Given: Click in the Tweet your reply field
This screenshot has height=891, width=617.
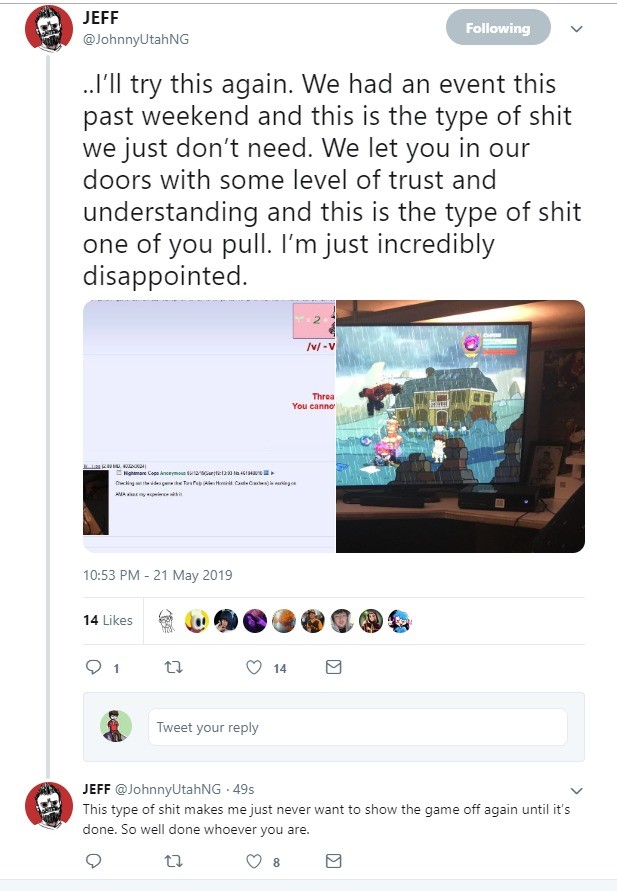Looking at the screenshot, I should (x=358, y=727).
